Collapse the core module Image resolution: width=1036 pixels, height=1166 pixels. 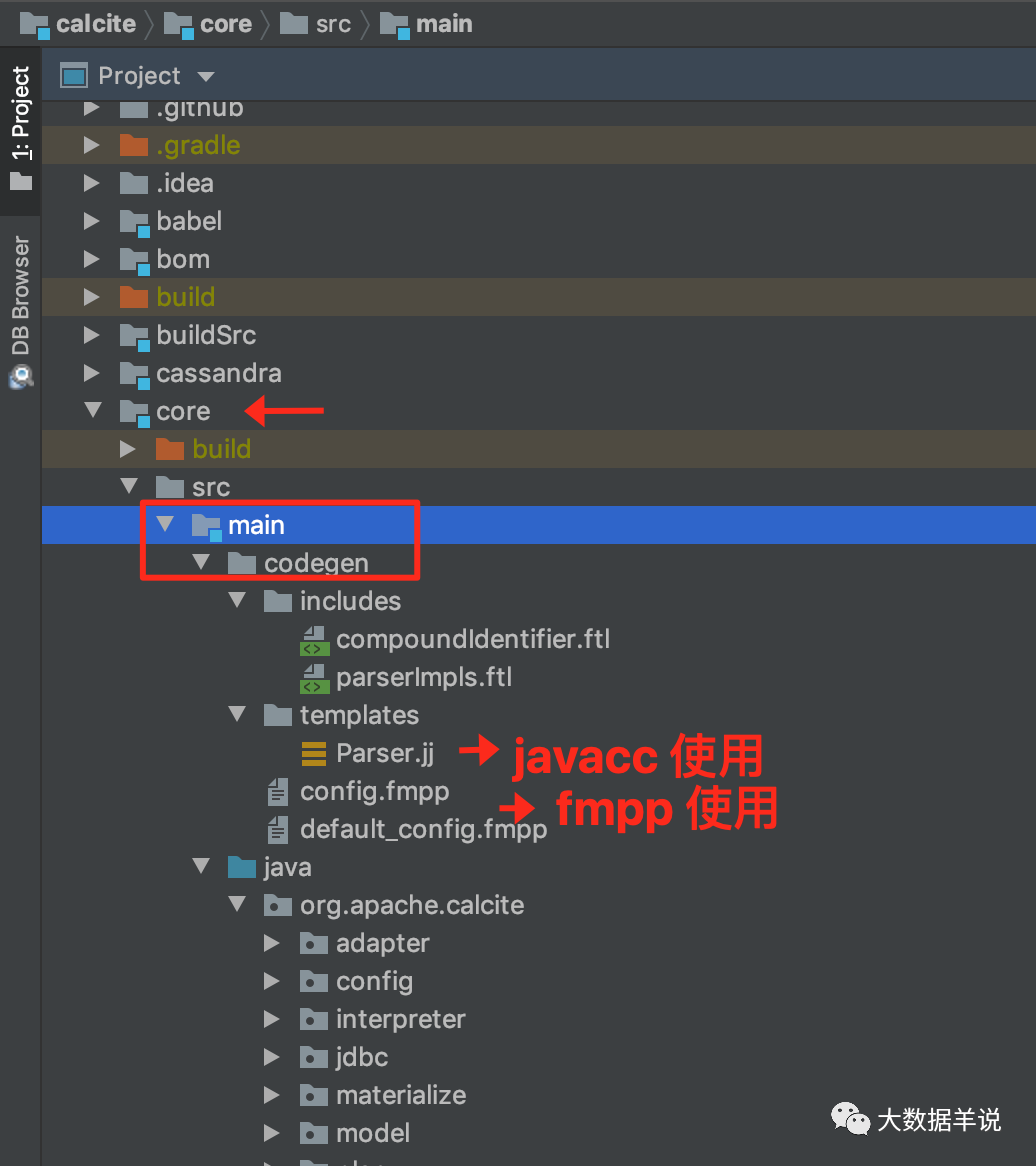tap(92, 410)
